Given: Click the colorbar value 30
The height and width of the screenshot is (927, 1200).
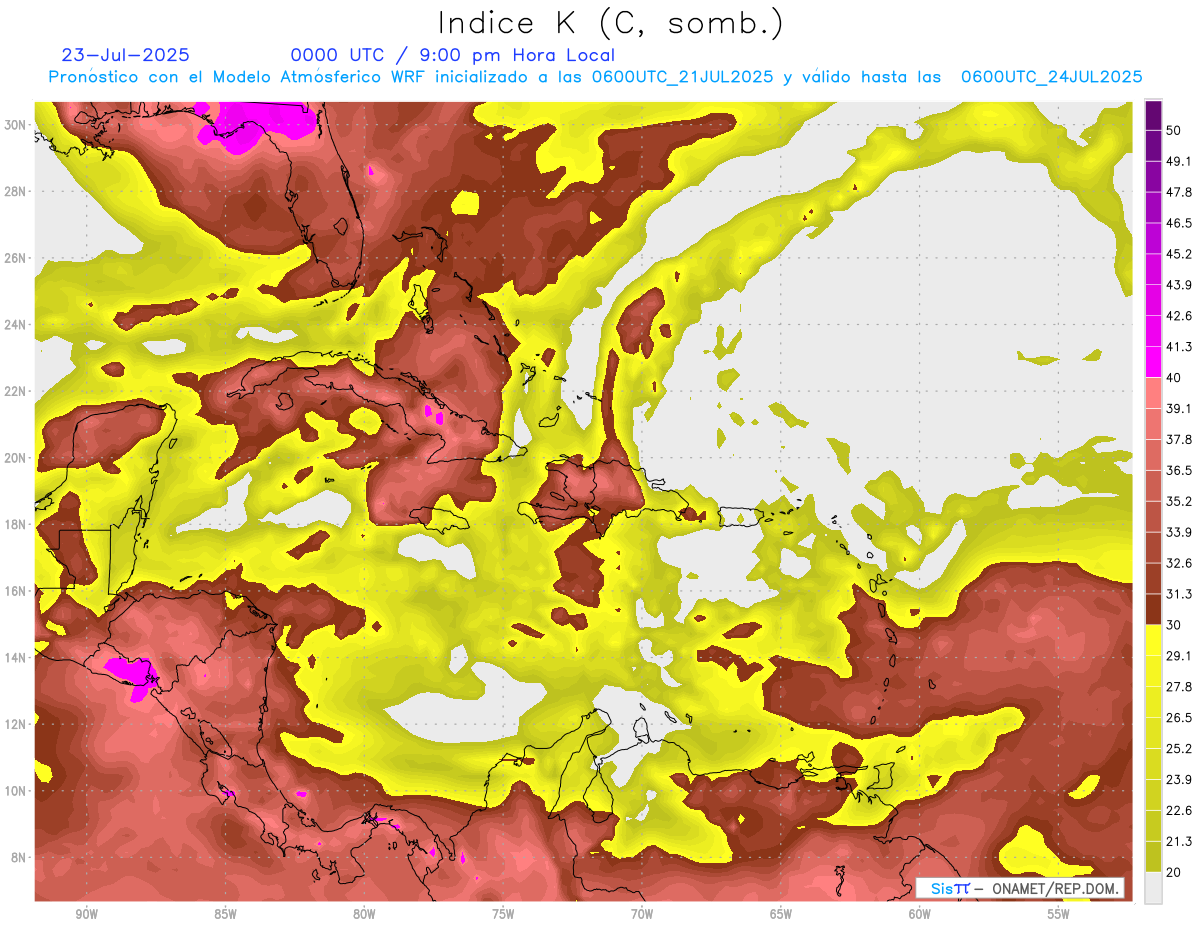Looking at the screenshot, I should tap(1174, 625).
